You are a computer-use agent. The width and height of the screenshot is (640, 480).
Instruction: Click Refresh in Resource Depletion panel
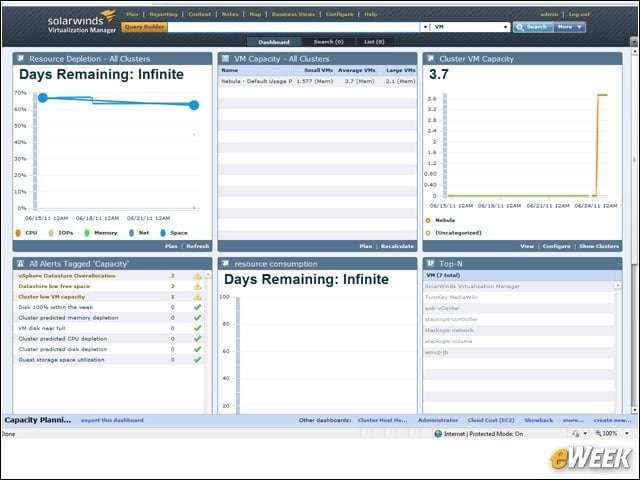198,246
